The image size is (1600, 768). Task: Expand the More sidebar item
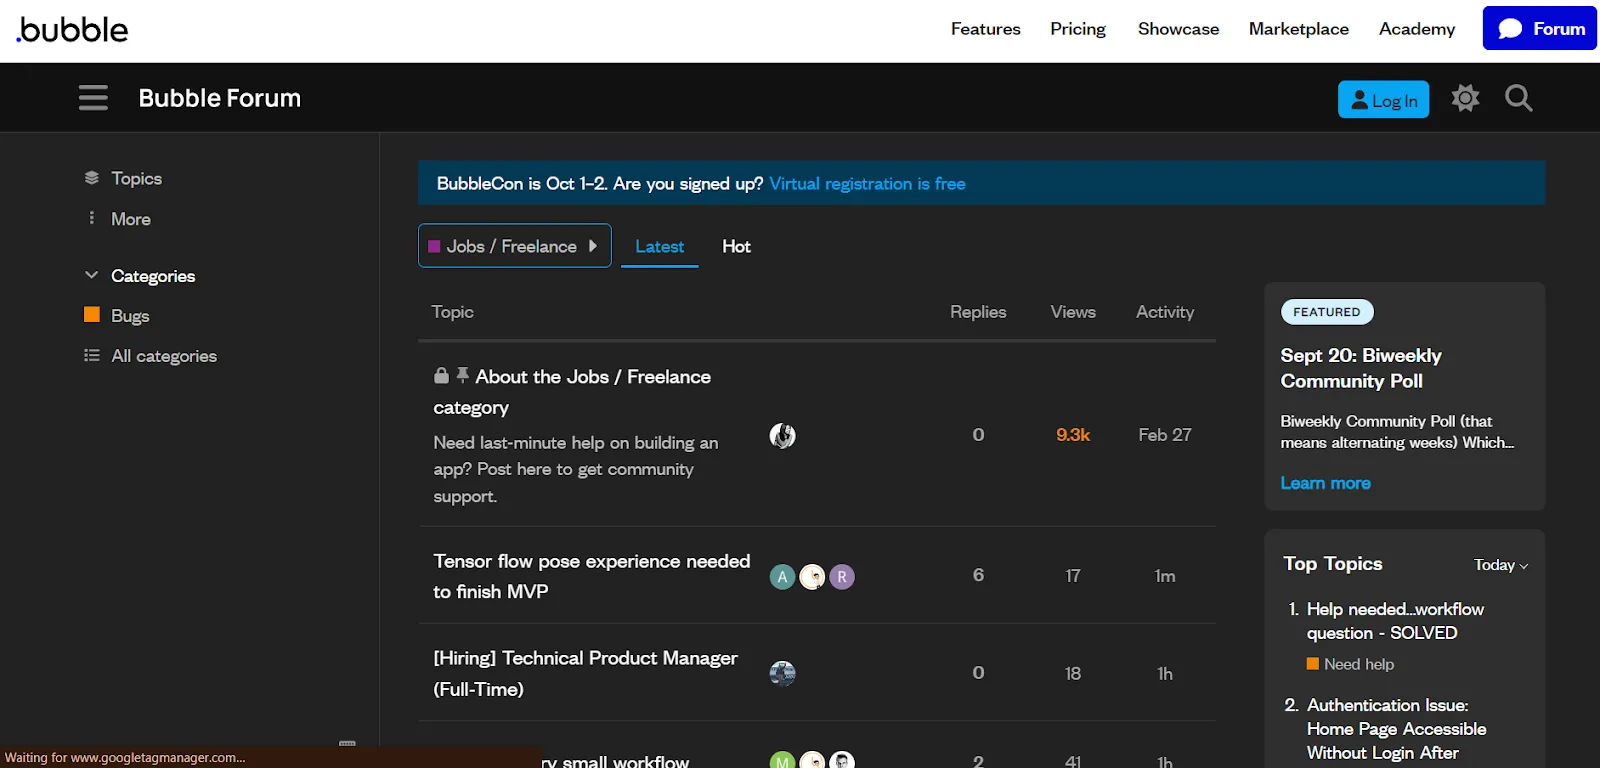[130, 219]
